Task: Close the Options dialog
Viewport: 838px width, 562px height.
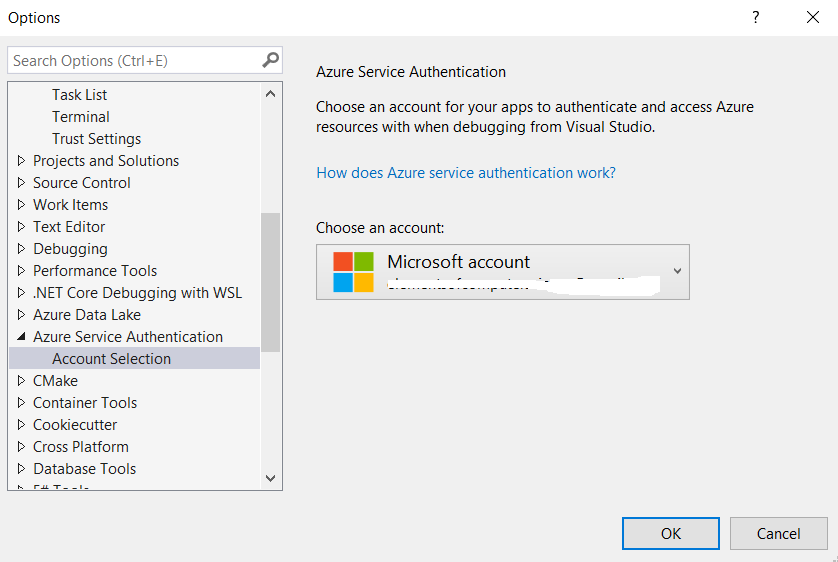Action: click(812, 18)
